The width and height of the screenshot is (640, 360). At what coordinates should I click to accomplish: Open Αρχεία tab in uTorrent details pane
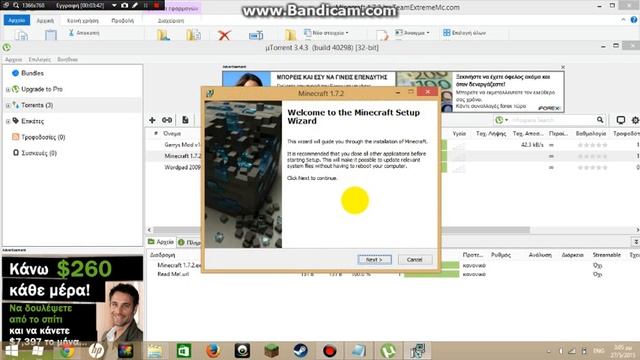161,242
